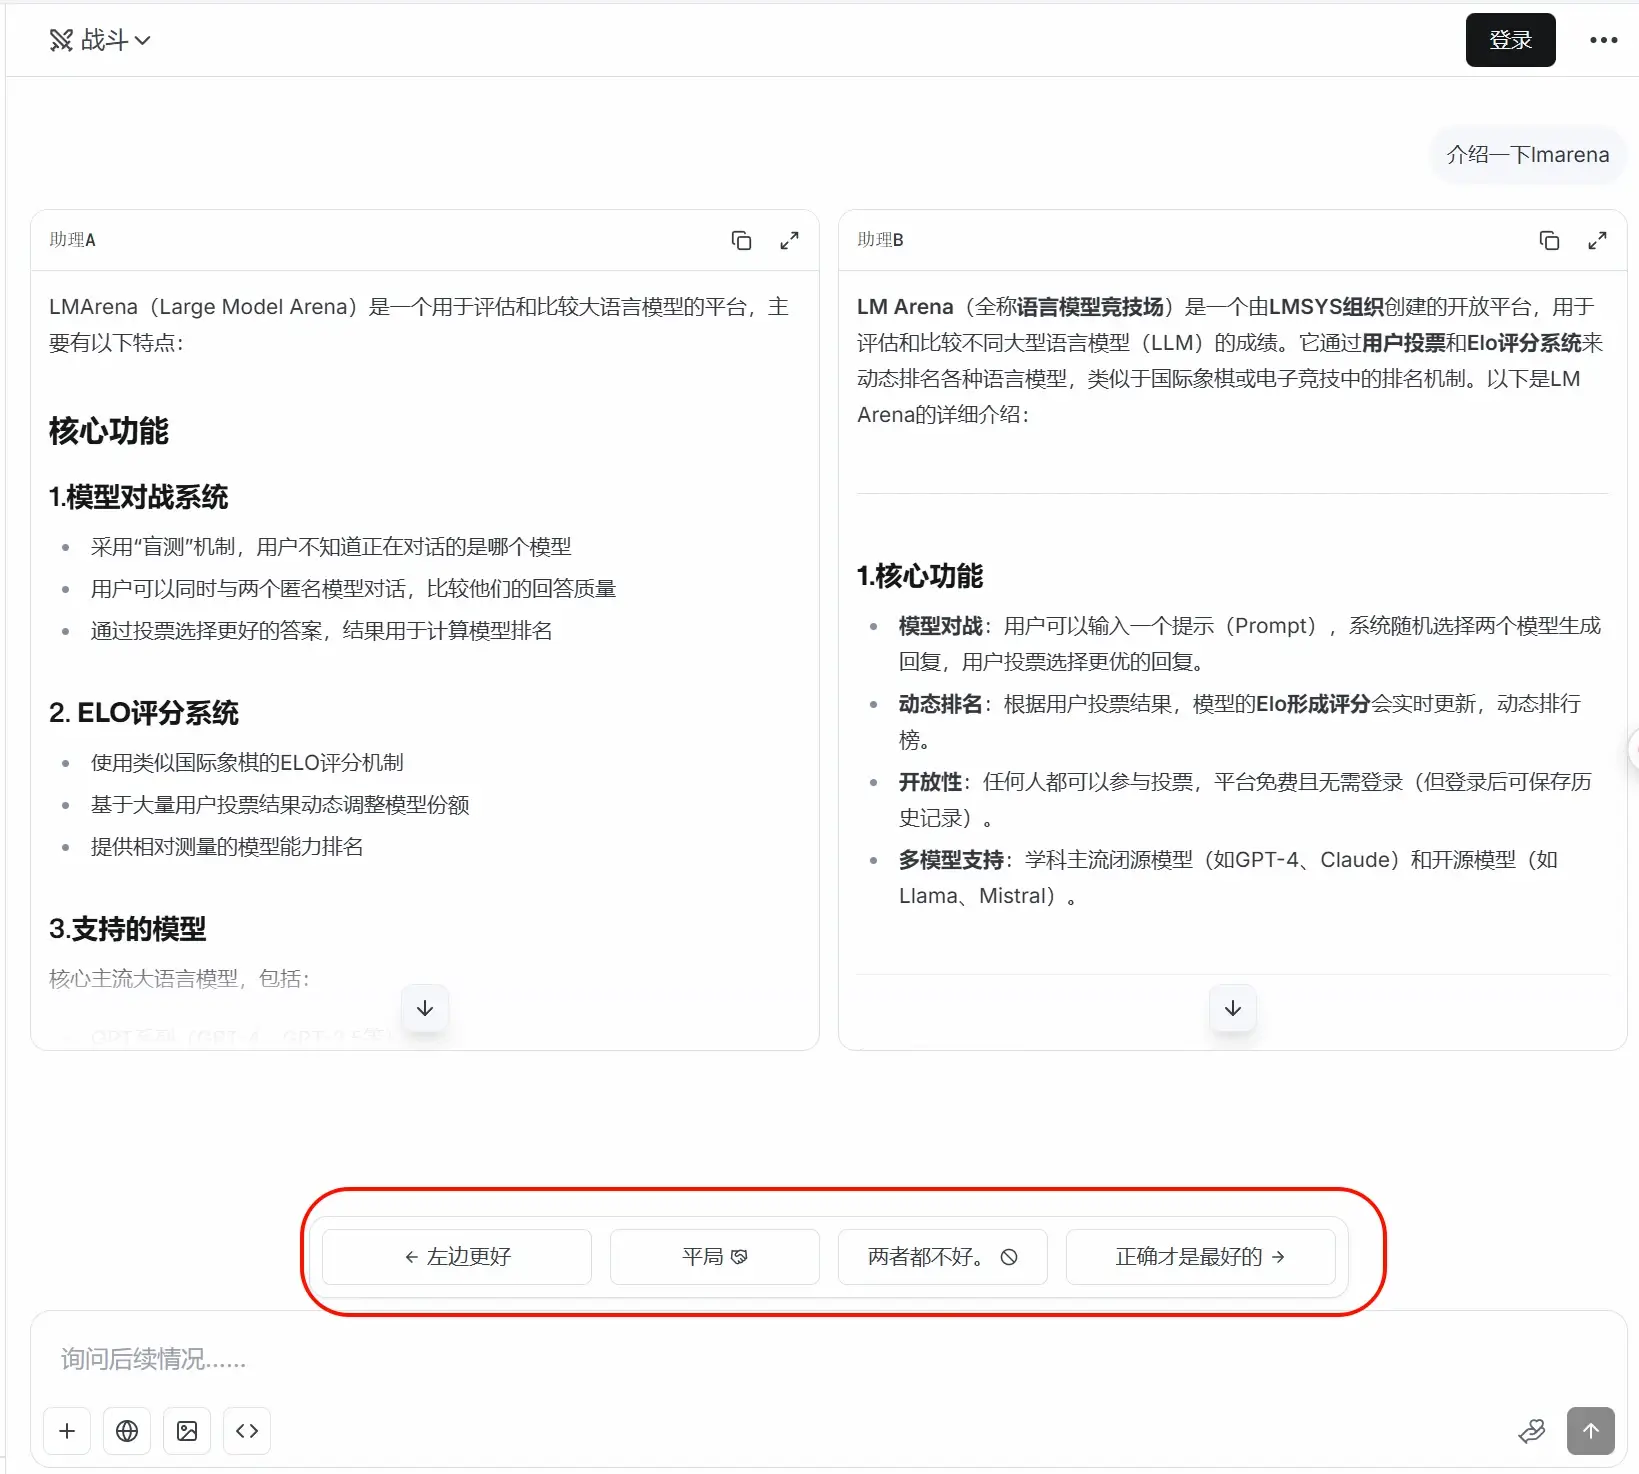Viewport: 1639px width, 1474px height.
Task: Click the image upload icon
Action: tap(187, 1431)
